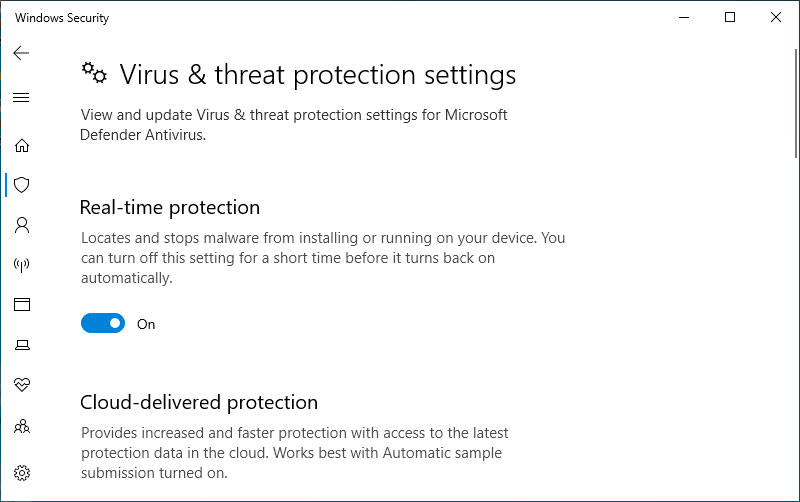Go back using the back arrow

pos(21,53)
